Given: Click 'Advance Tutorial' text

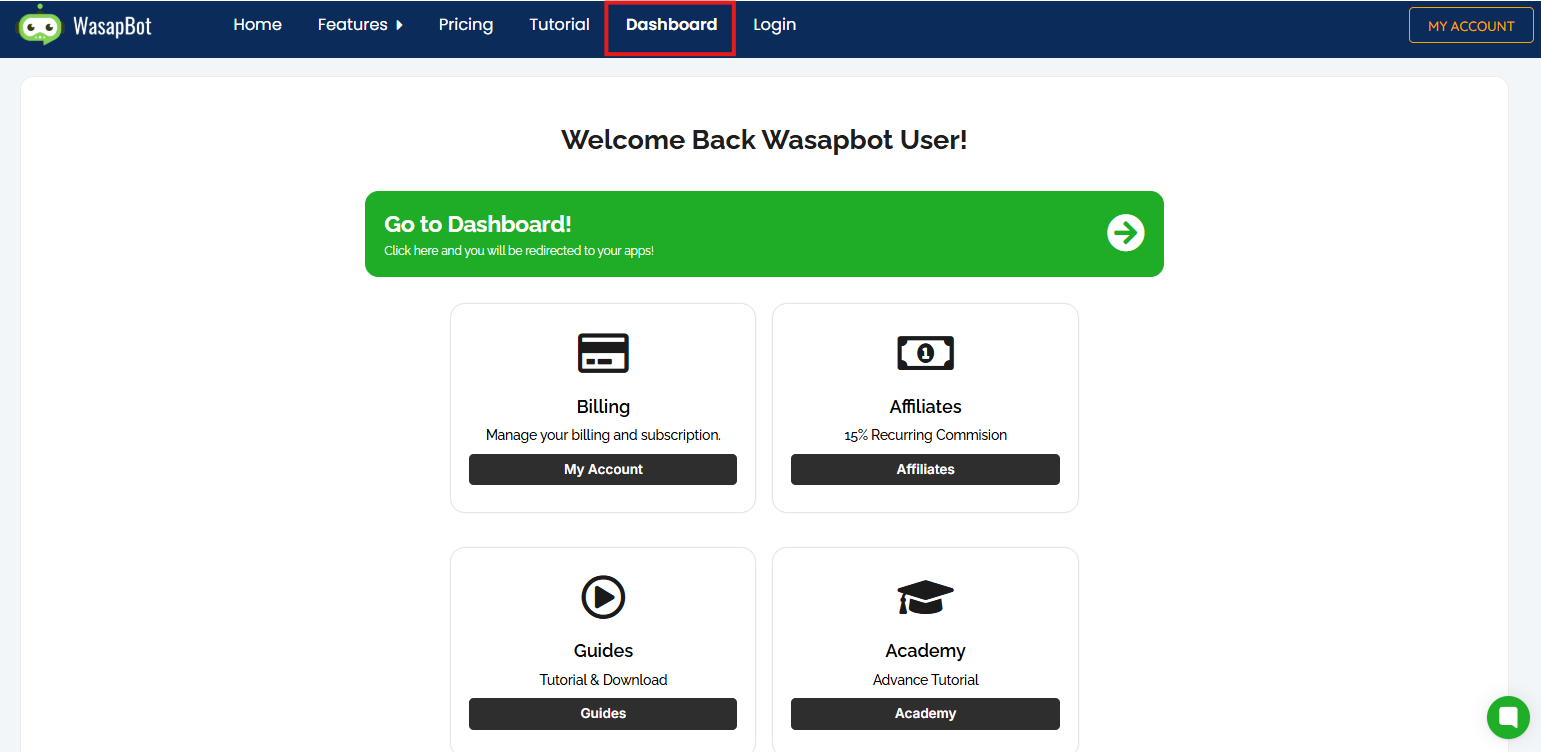Looking at the screenshot, I should [925, 680].
